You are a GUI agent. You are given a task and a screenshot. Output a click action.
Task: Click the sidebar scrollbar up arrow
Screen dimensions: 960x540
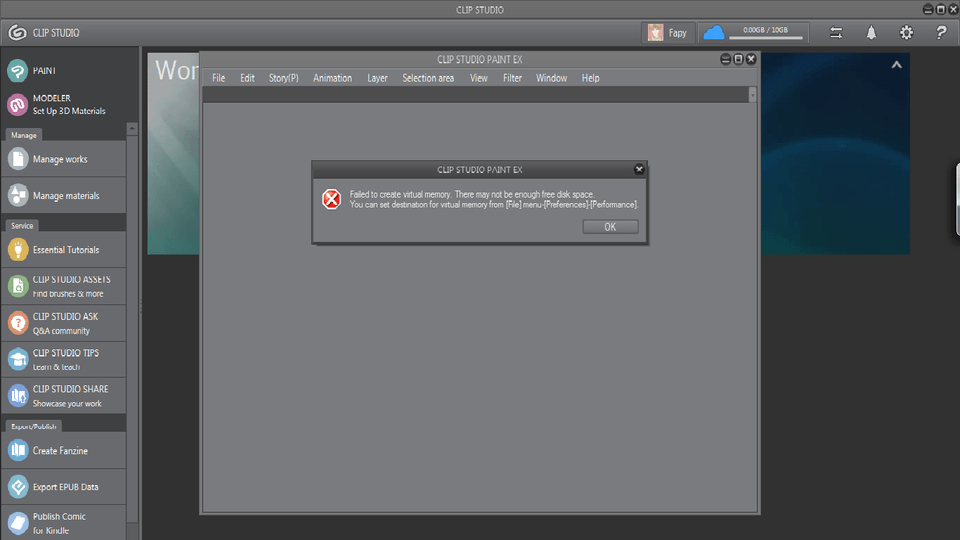pyautogui.click(x=132, y=129)
